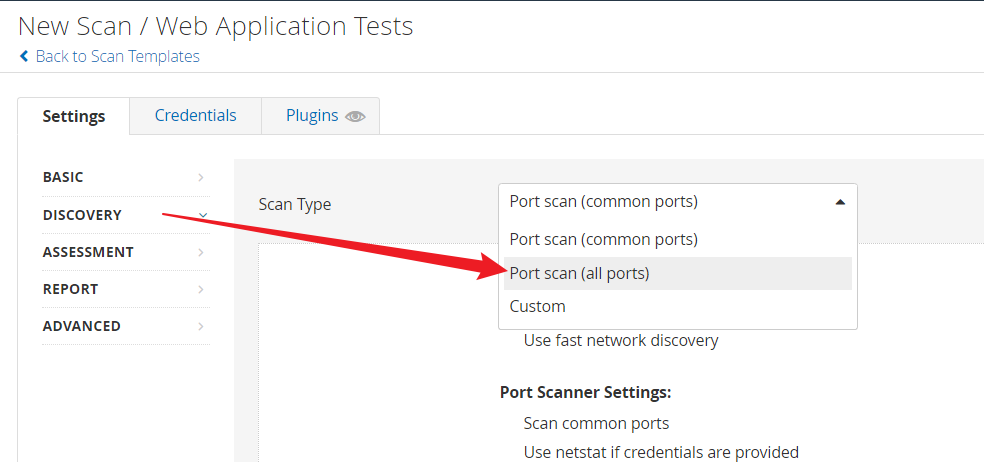This screenshot has height=462, width=984.
Task: Open the Scan Type combo box
Action: pos(676,202)
